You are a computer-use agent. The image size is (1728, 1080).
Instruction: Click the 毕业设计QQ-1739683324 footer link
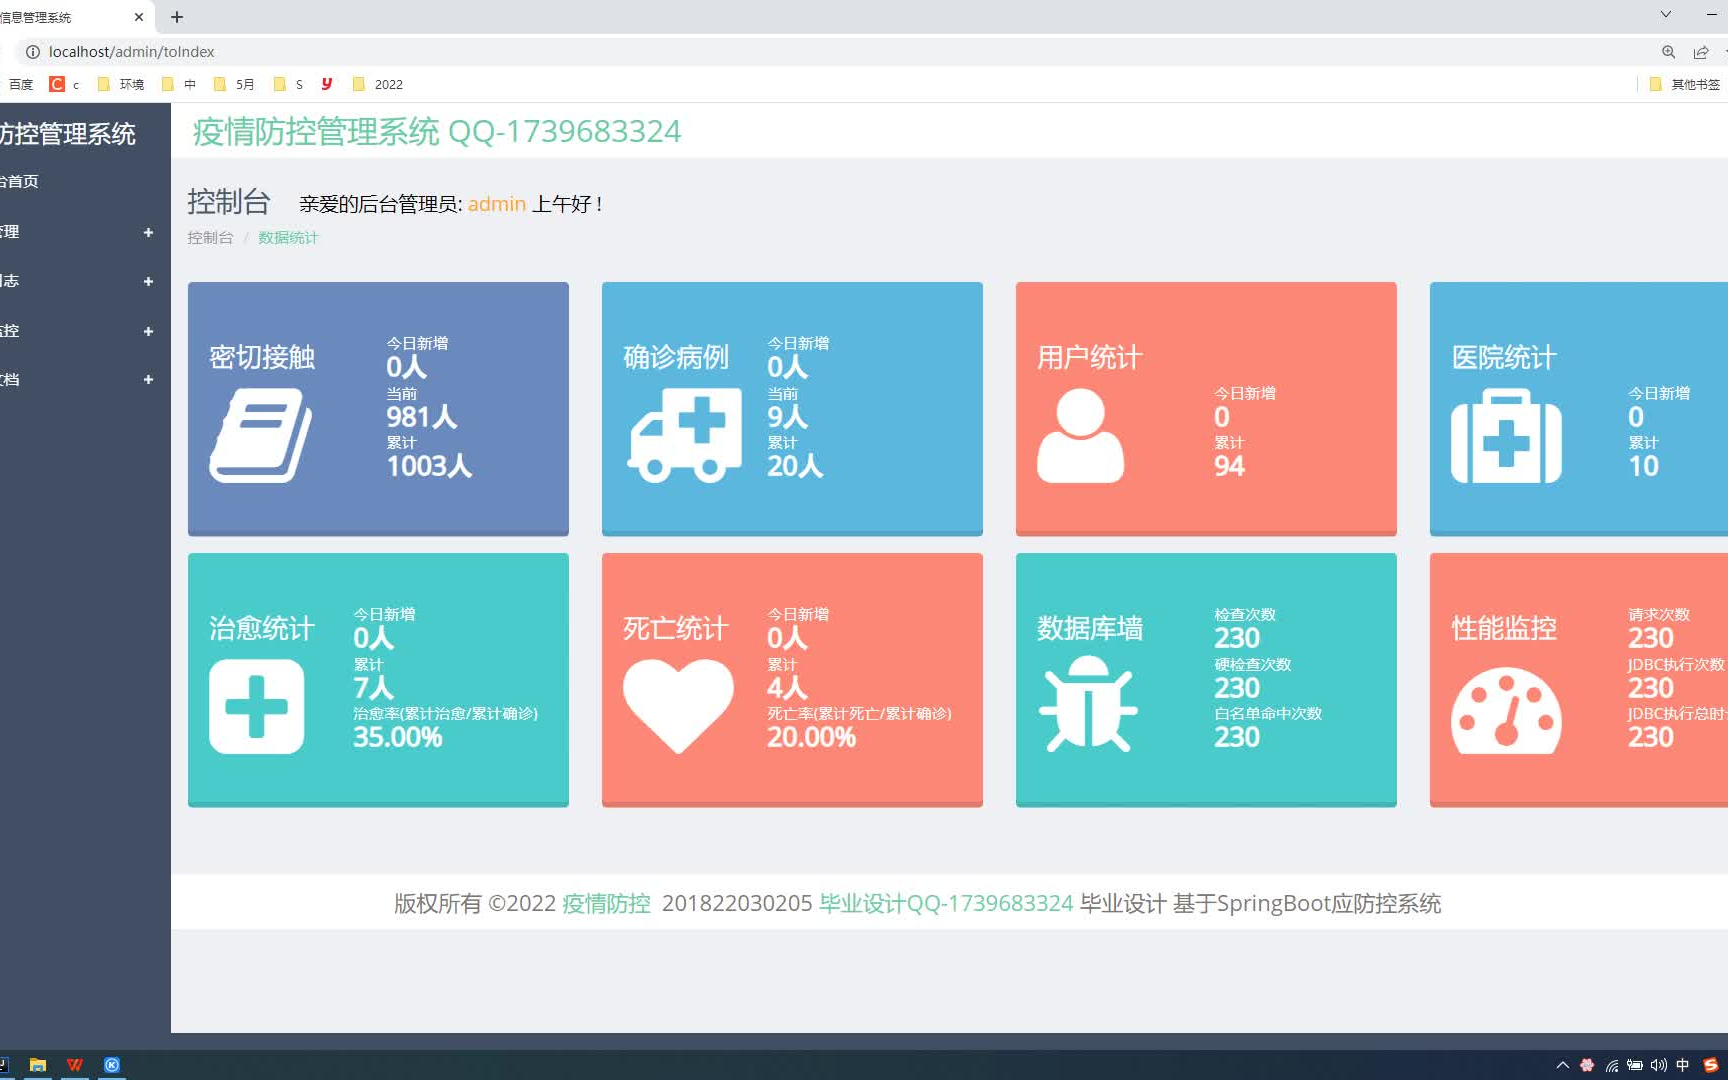tap(946, 903)
